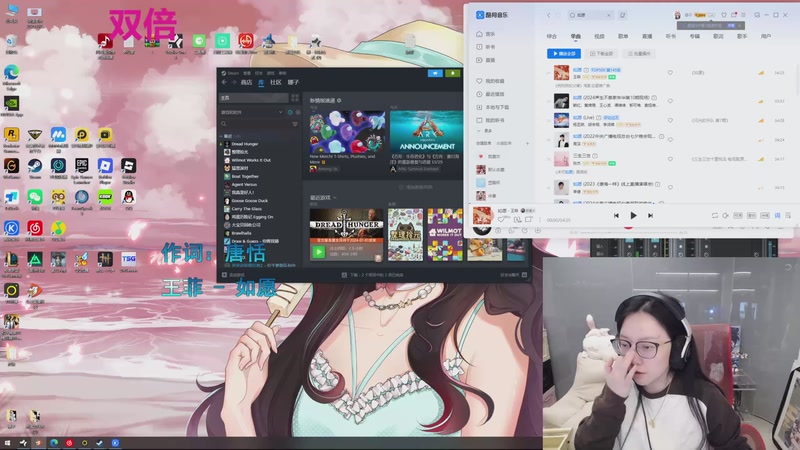Click the Steam back arrow
This screenshot has width=800, height=450.
coord(224,82)
